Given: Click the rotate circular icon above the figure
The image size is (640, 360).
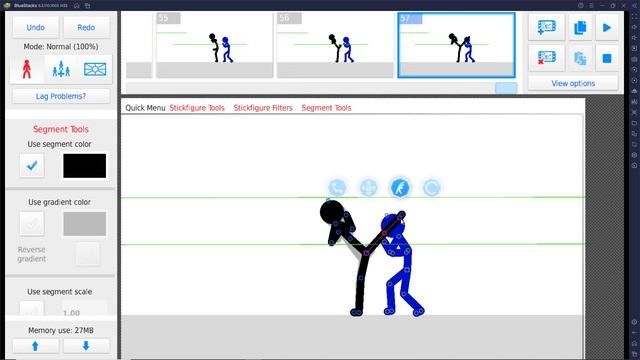Looking at the screenshot, I should click(x=431, y=188).
